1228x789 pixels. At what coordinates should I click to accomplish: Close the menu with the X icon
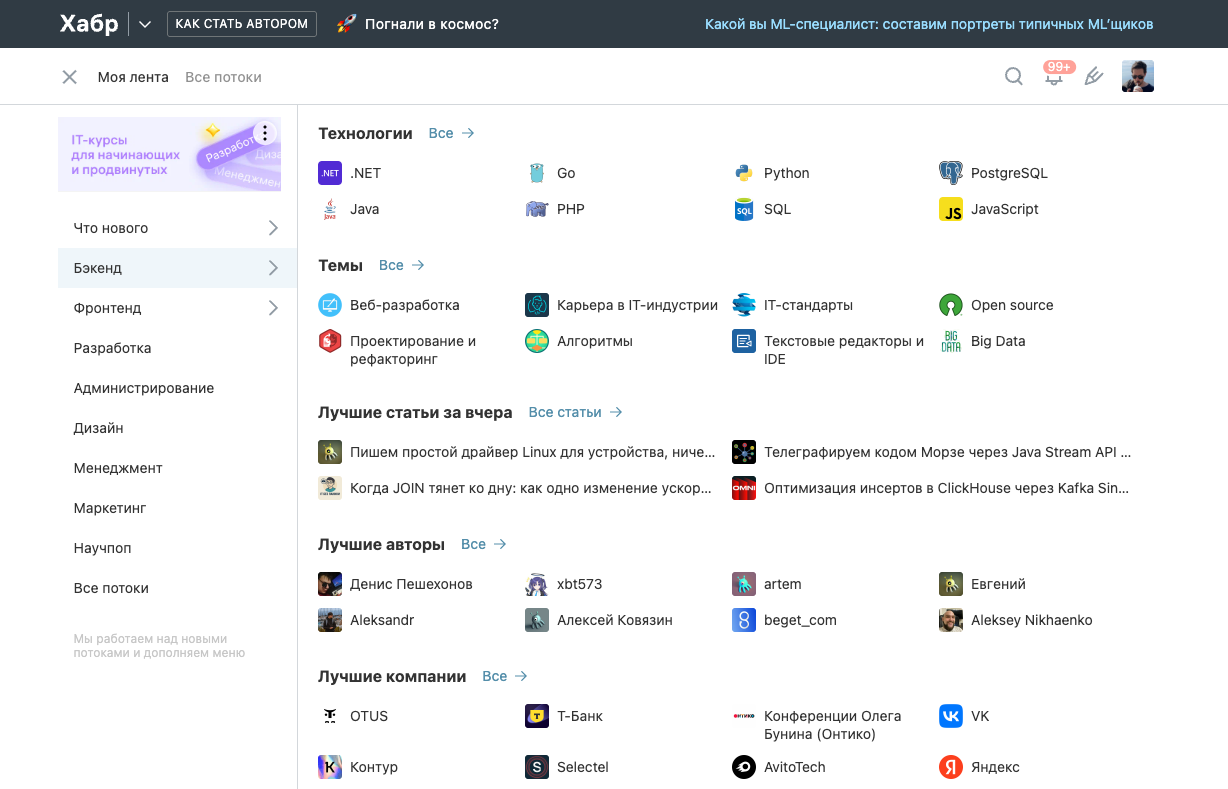coord(69,77)
